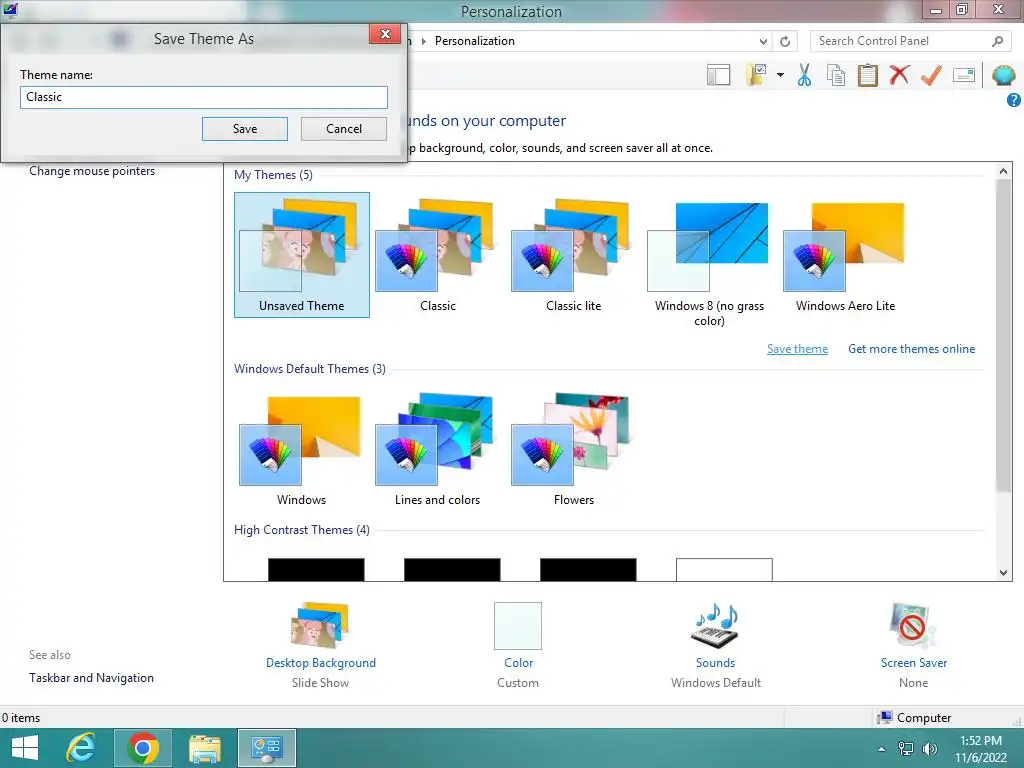This screenshot has width=1024, height=768.
Task: Select Windows 8 (no grass color) theme
Action: pyautogui.click(x=709, y=263)
